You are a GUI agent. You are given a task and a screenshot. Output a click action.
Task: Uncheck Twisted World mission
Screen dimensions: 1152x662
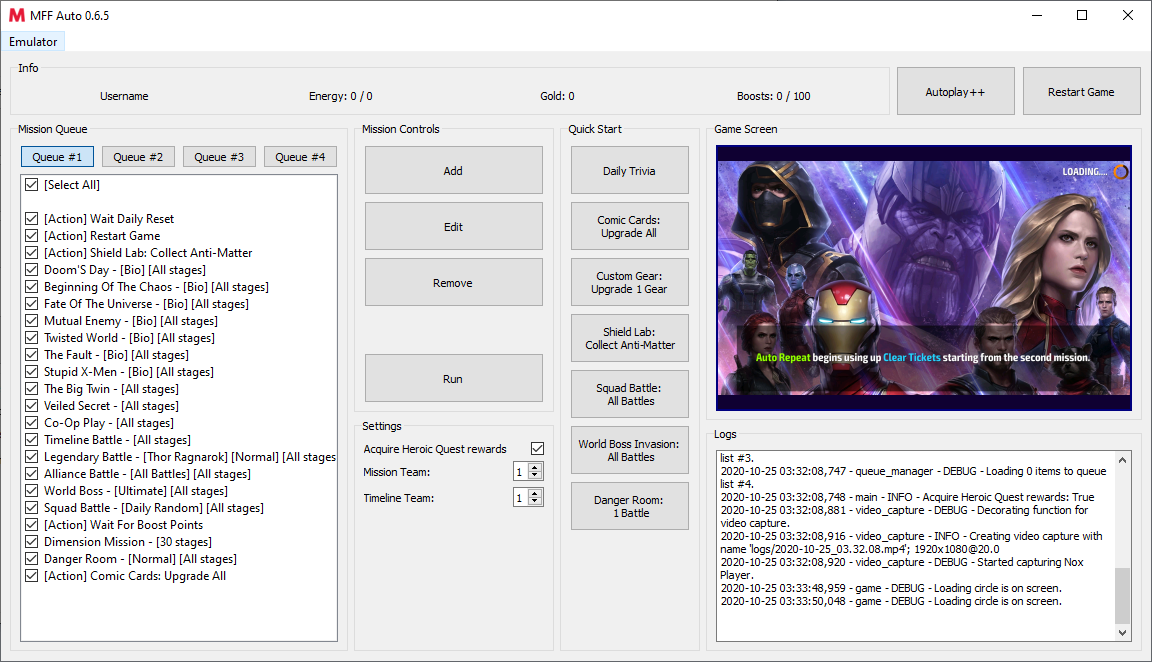point(32,338)
